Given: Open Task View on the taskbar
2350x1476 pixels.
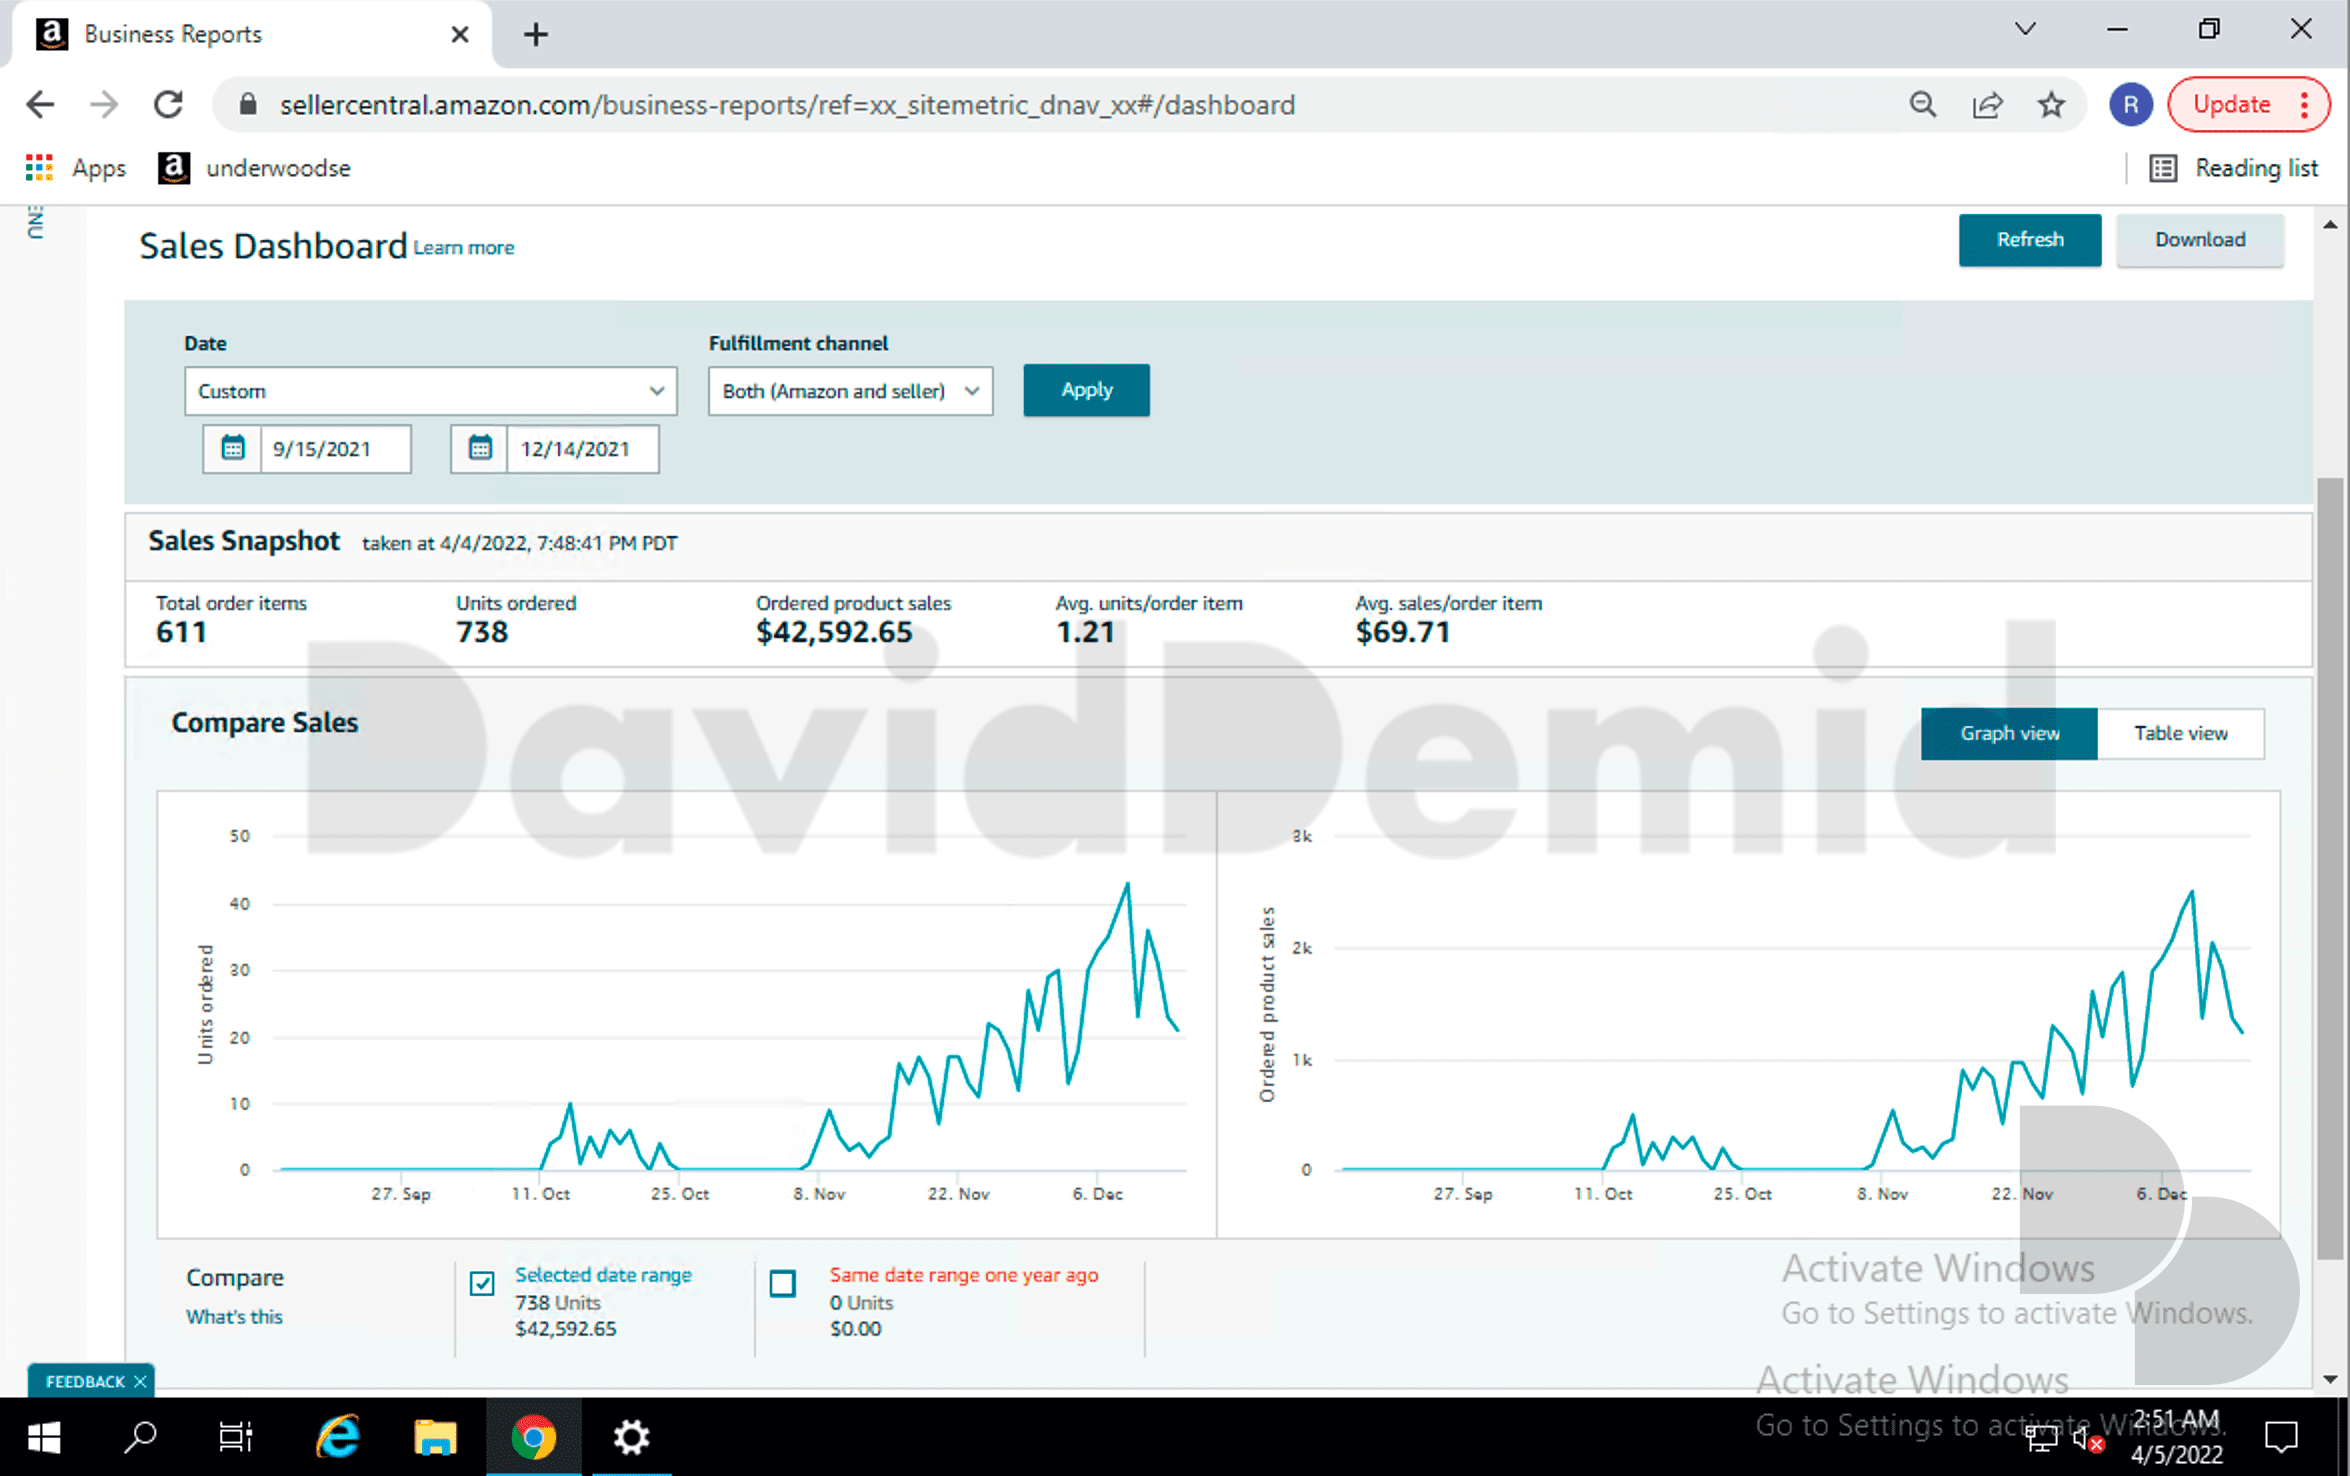Looking at the screenshot, I should (x=236, y=1438).
